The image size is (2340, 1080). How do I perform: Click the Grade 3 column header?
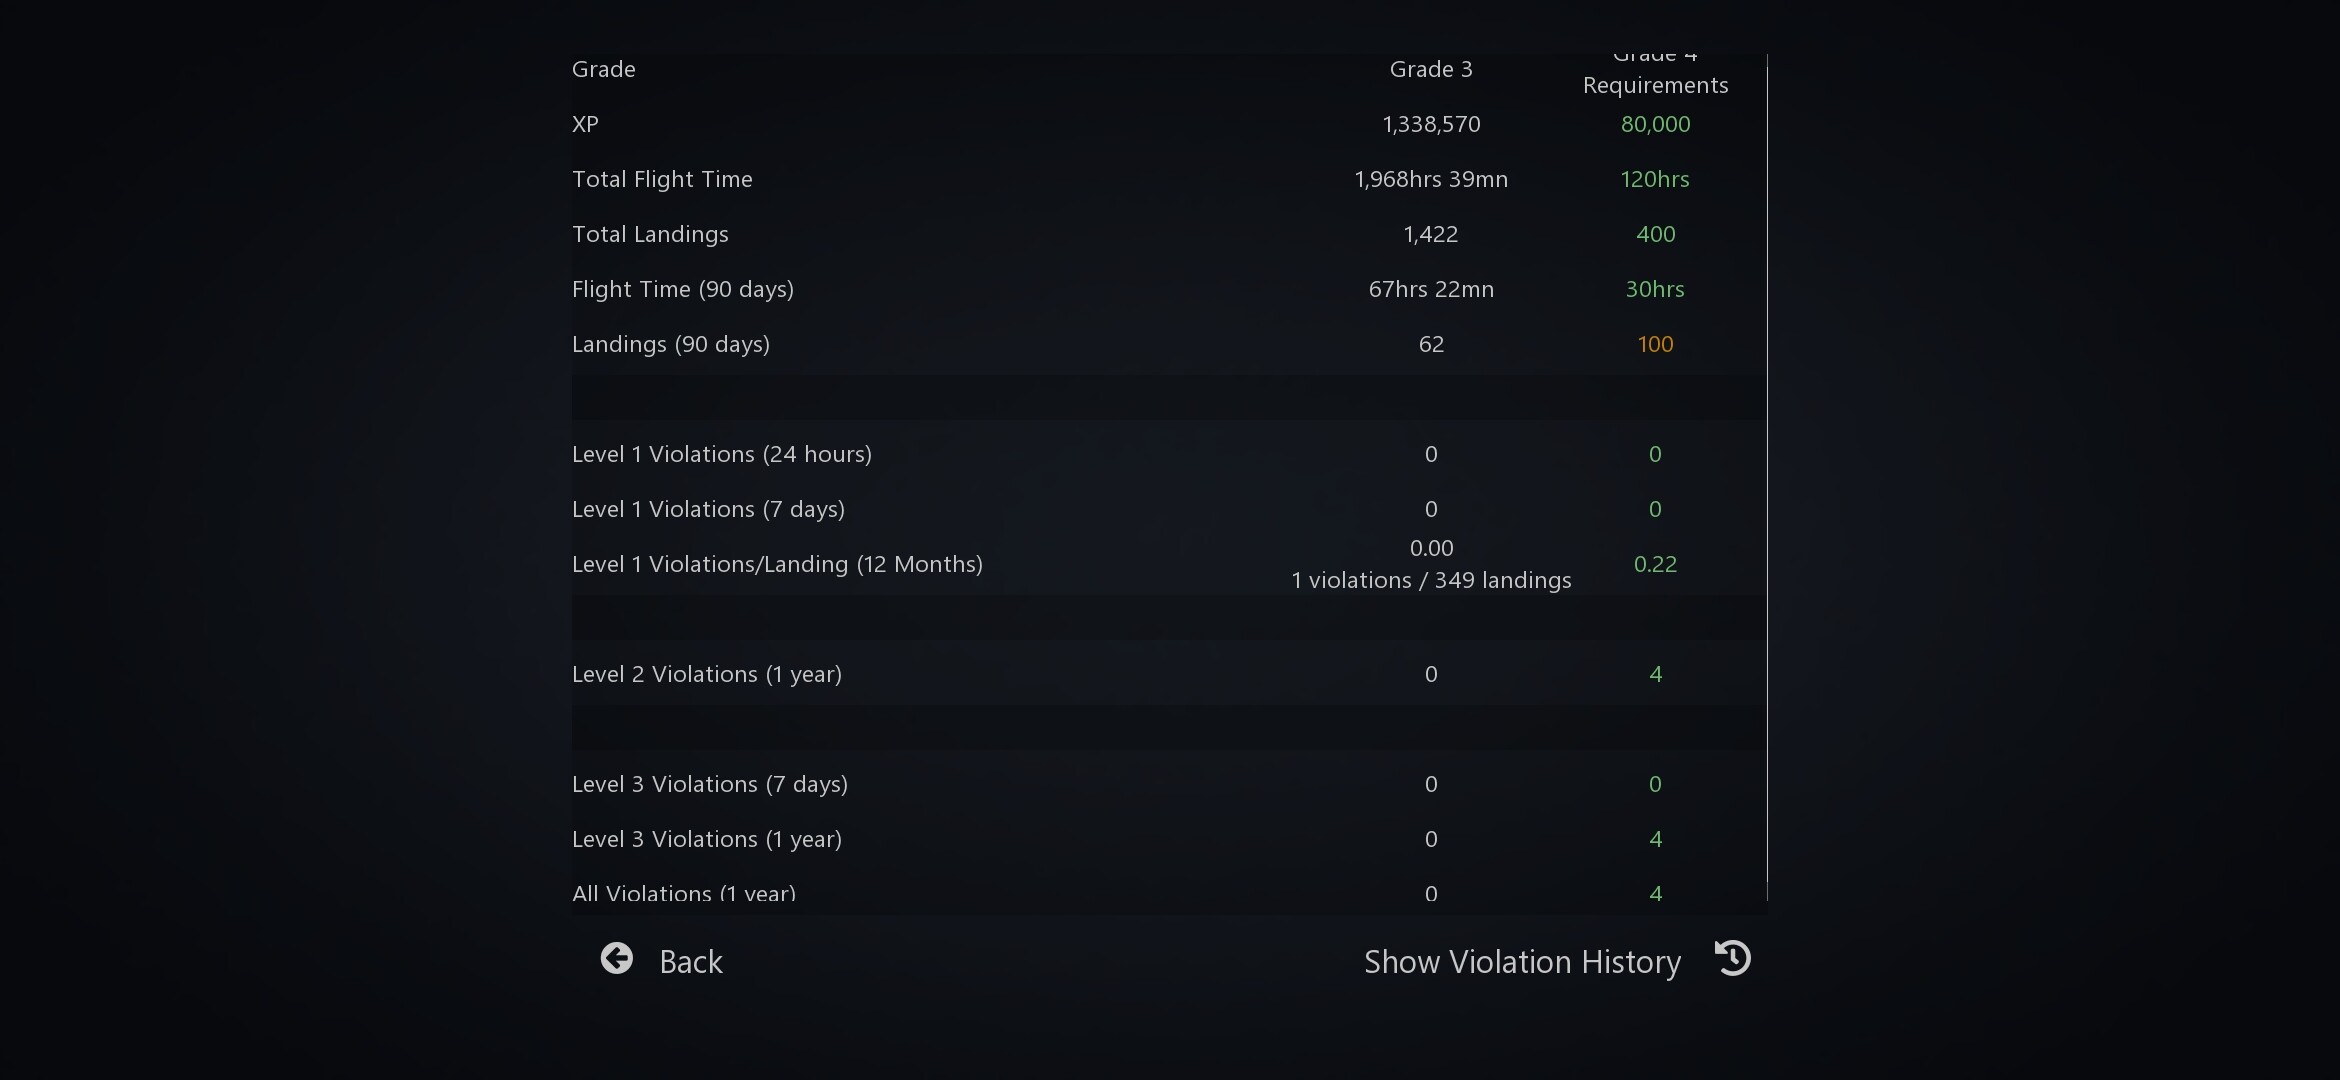pos(1431,70)
